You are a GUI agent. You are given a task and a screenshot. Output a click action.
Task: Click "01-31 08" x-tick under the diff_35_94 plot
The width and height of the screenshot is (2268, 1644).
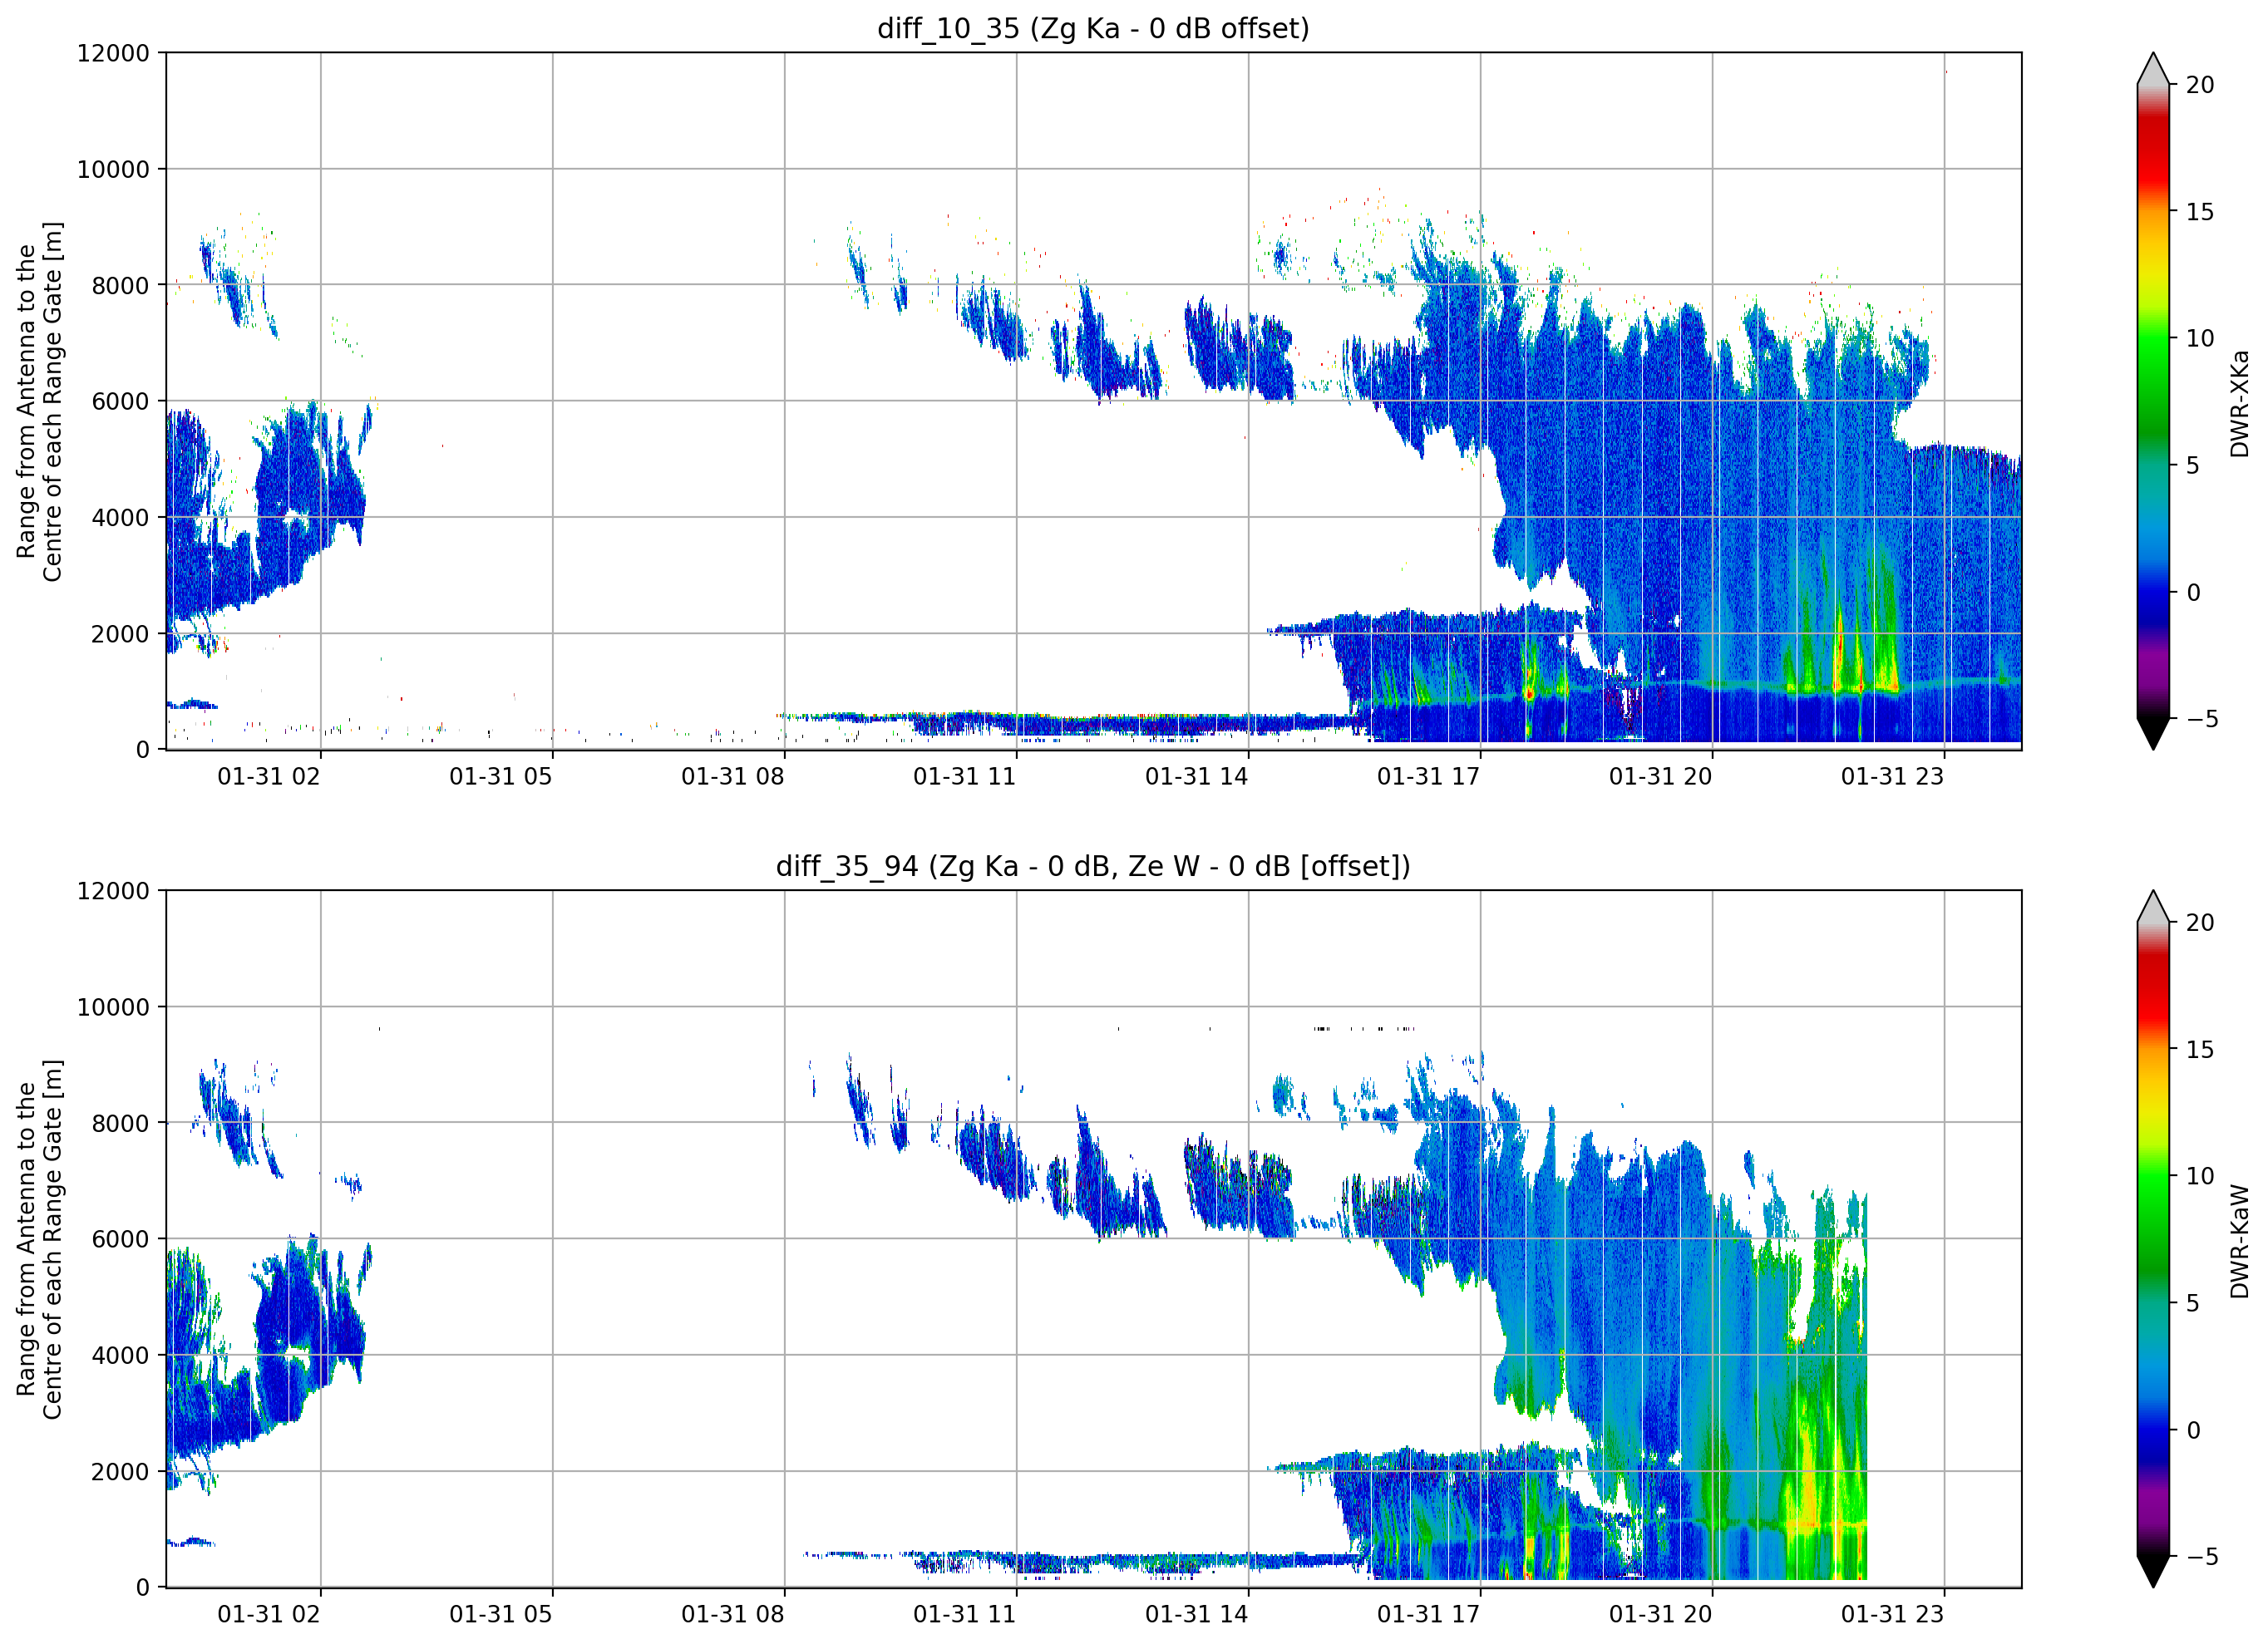[x=733, y=1614]
